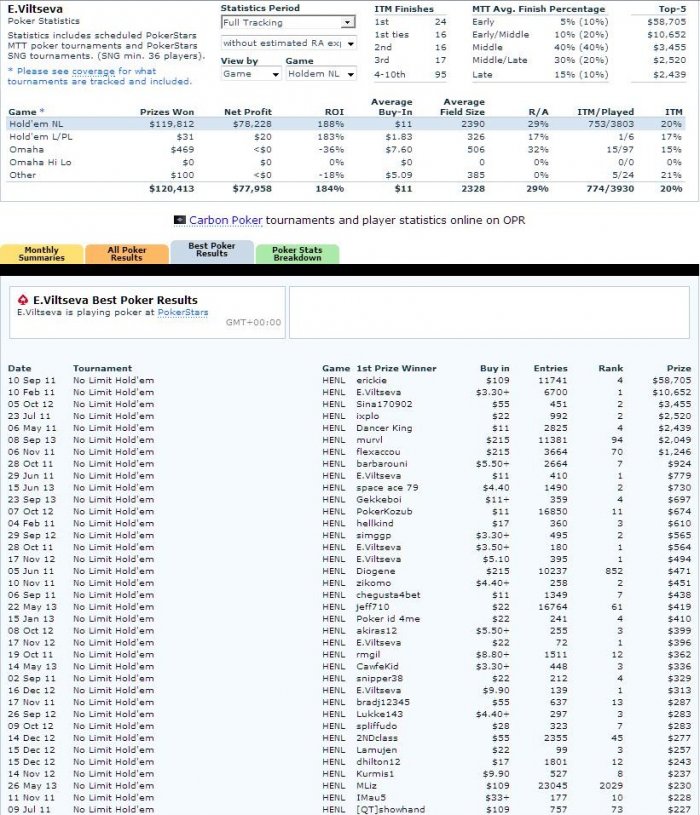This screenshot has height=815, width=700.
Task: Open the Holdem NL game dropdown
Action: (x=321, y=74)
